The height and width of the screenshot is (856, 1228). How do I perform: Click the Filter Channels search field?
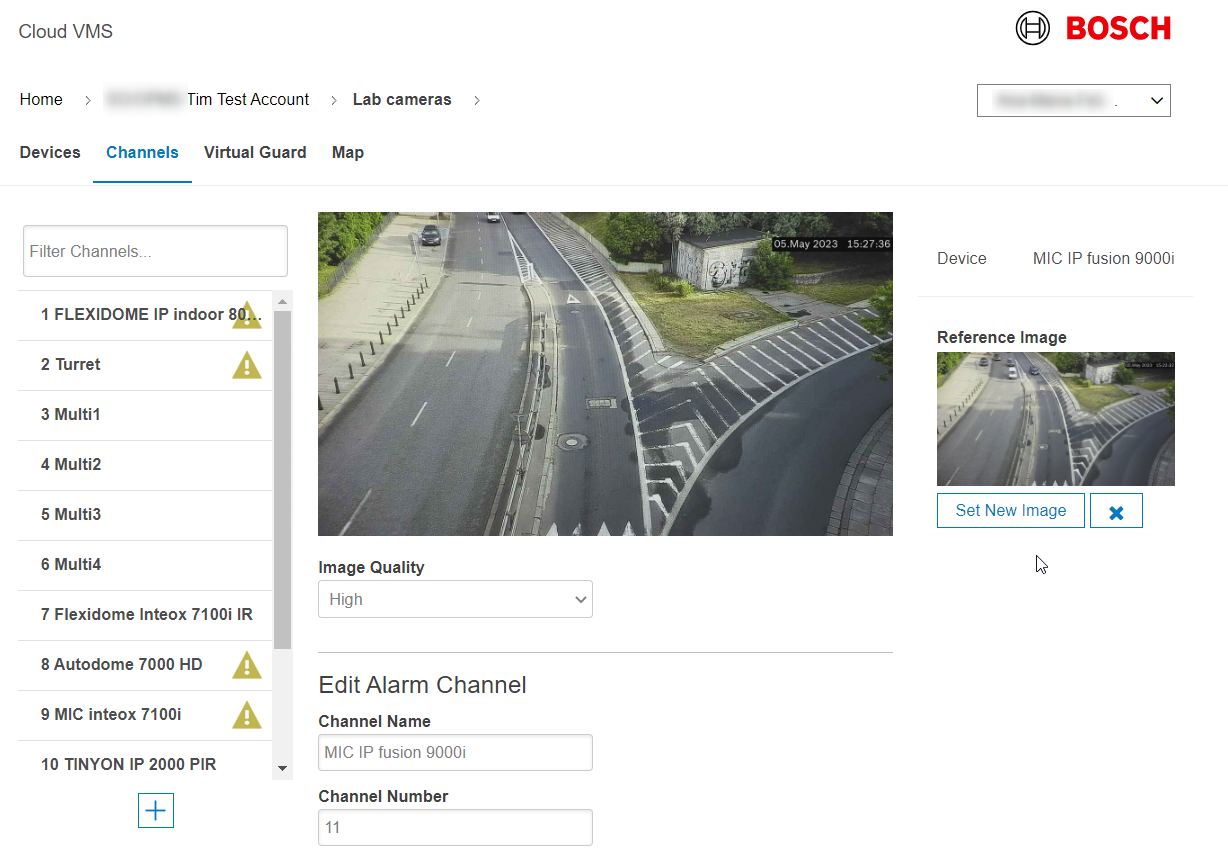[155, 251]
